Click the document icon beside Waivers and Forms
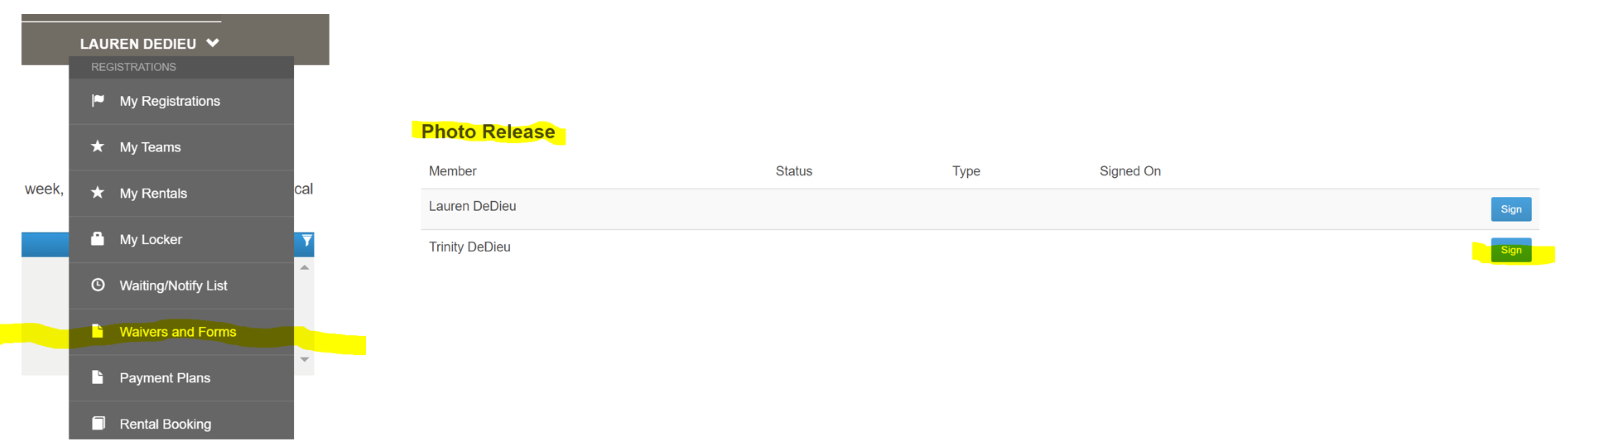1600x447 pixels. click(x=98, y=331)
